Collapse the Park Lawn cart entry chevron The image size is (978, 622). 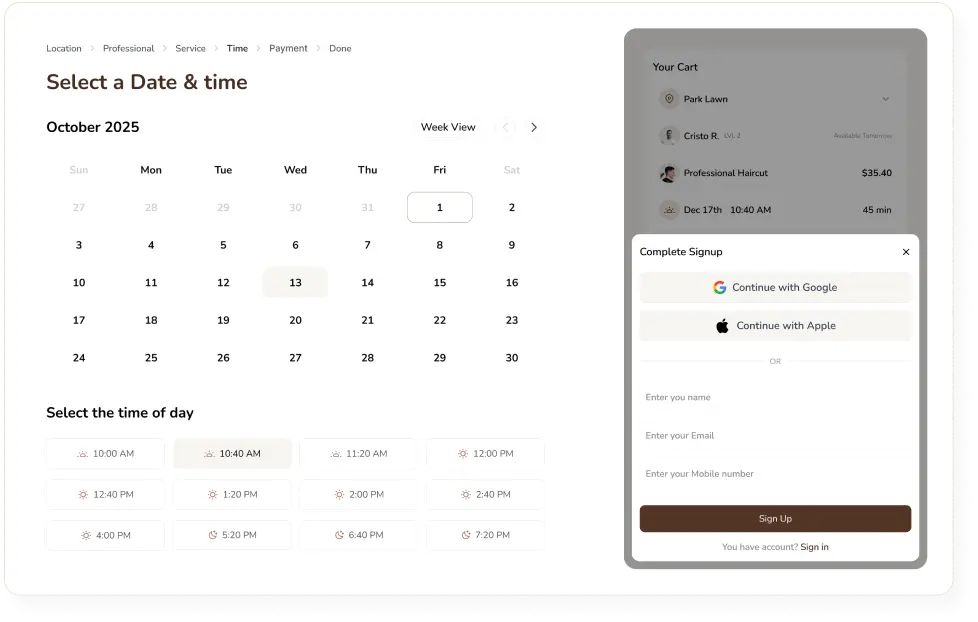pyautogui.click(x=884, y=99)
